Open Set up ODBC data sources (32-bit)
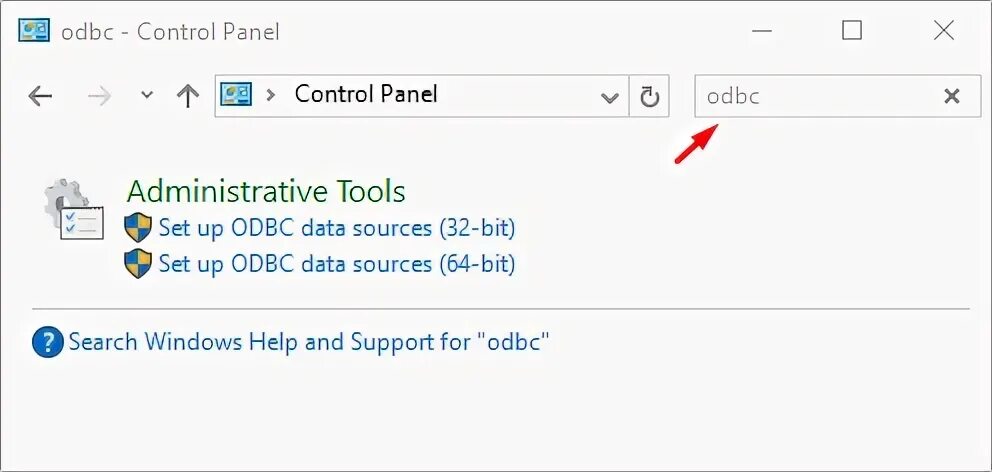Screen dimensions: 992x472 (x=337, y=228)
